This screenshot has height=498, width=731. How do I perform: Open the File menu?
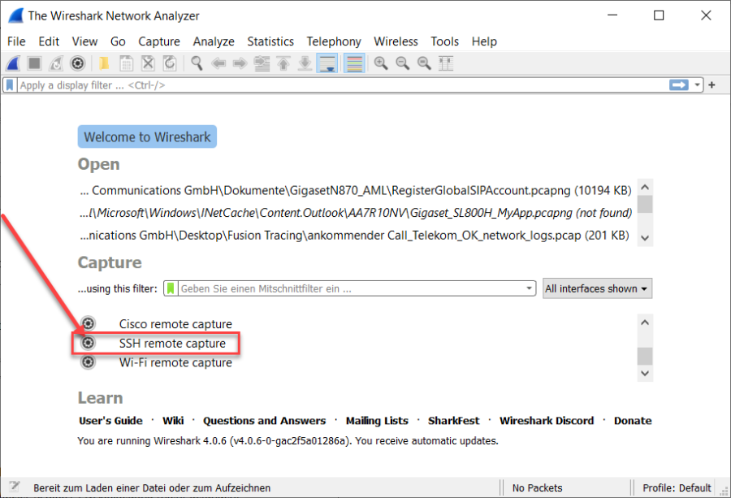[x=16, y=42]
